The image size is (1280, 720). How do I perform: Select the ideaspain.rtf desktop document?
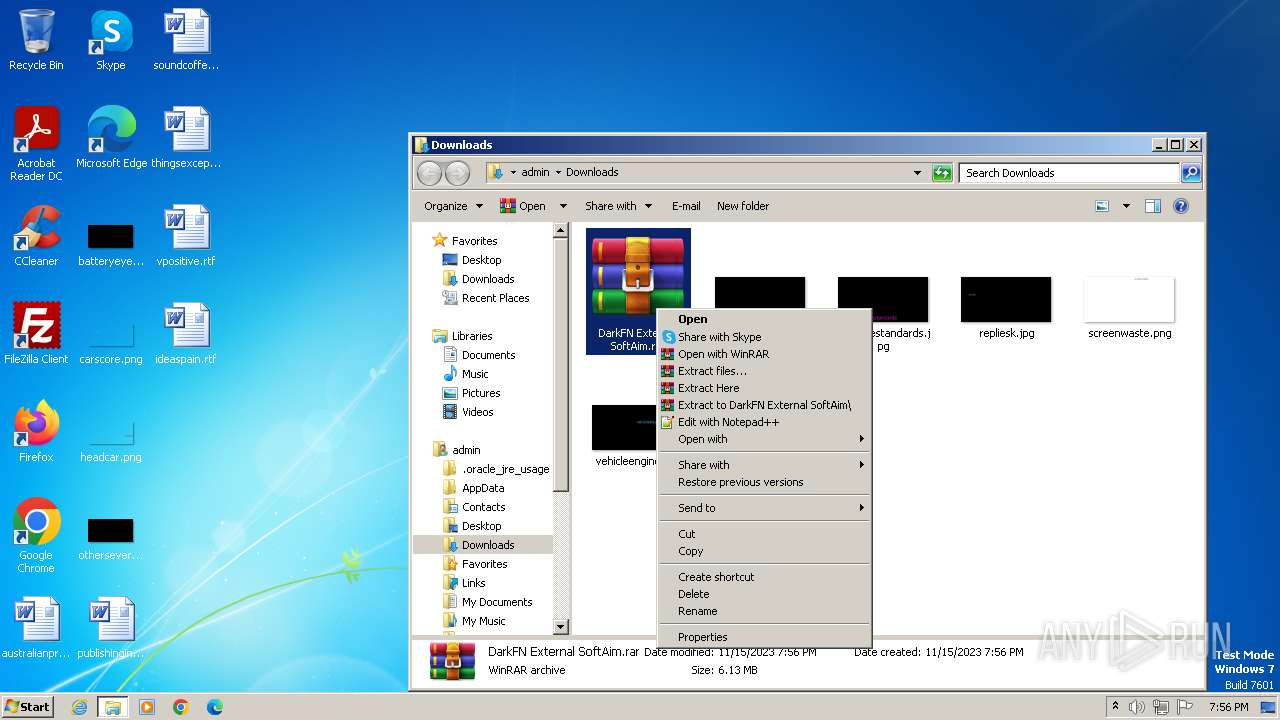pos(186,334)
